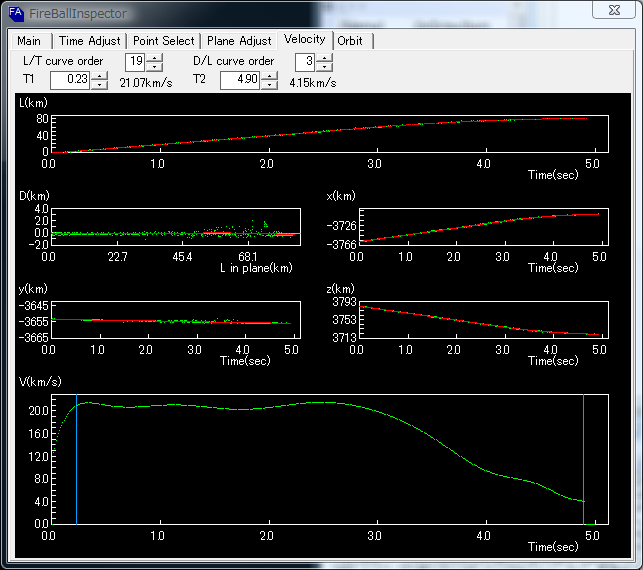Open the Orbit tab
This screenshot has height=570, width=643.
pos(350,41)
